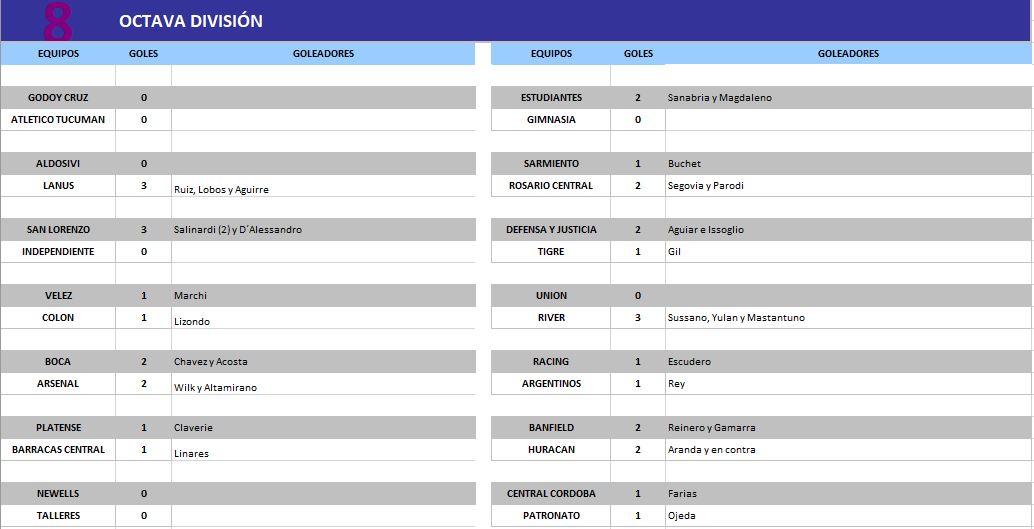Viewport: 1034px width, 529px height.
Task: Click the cell 'Segovia y Parodi'
Action: tap(849, 185)
